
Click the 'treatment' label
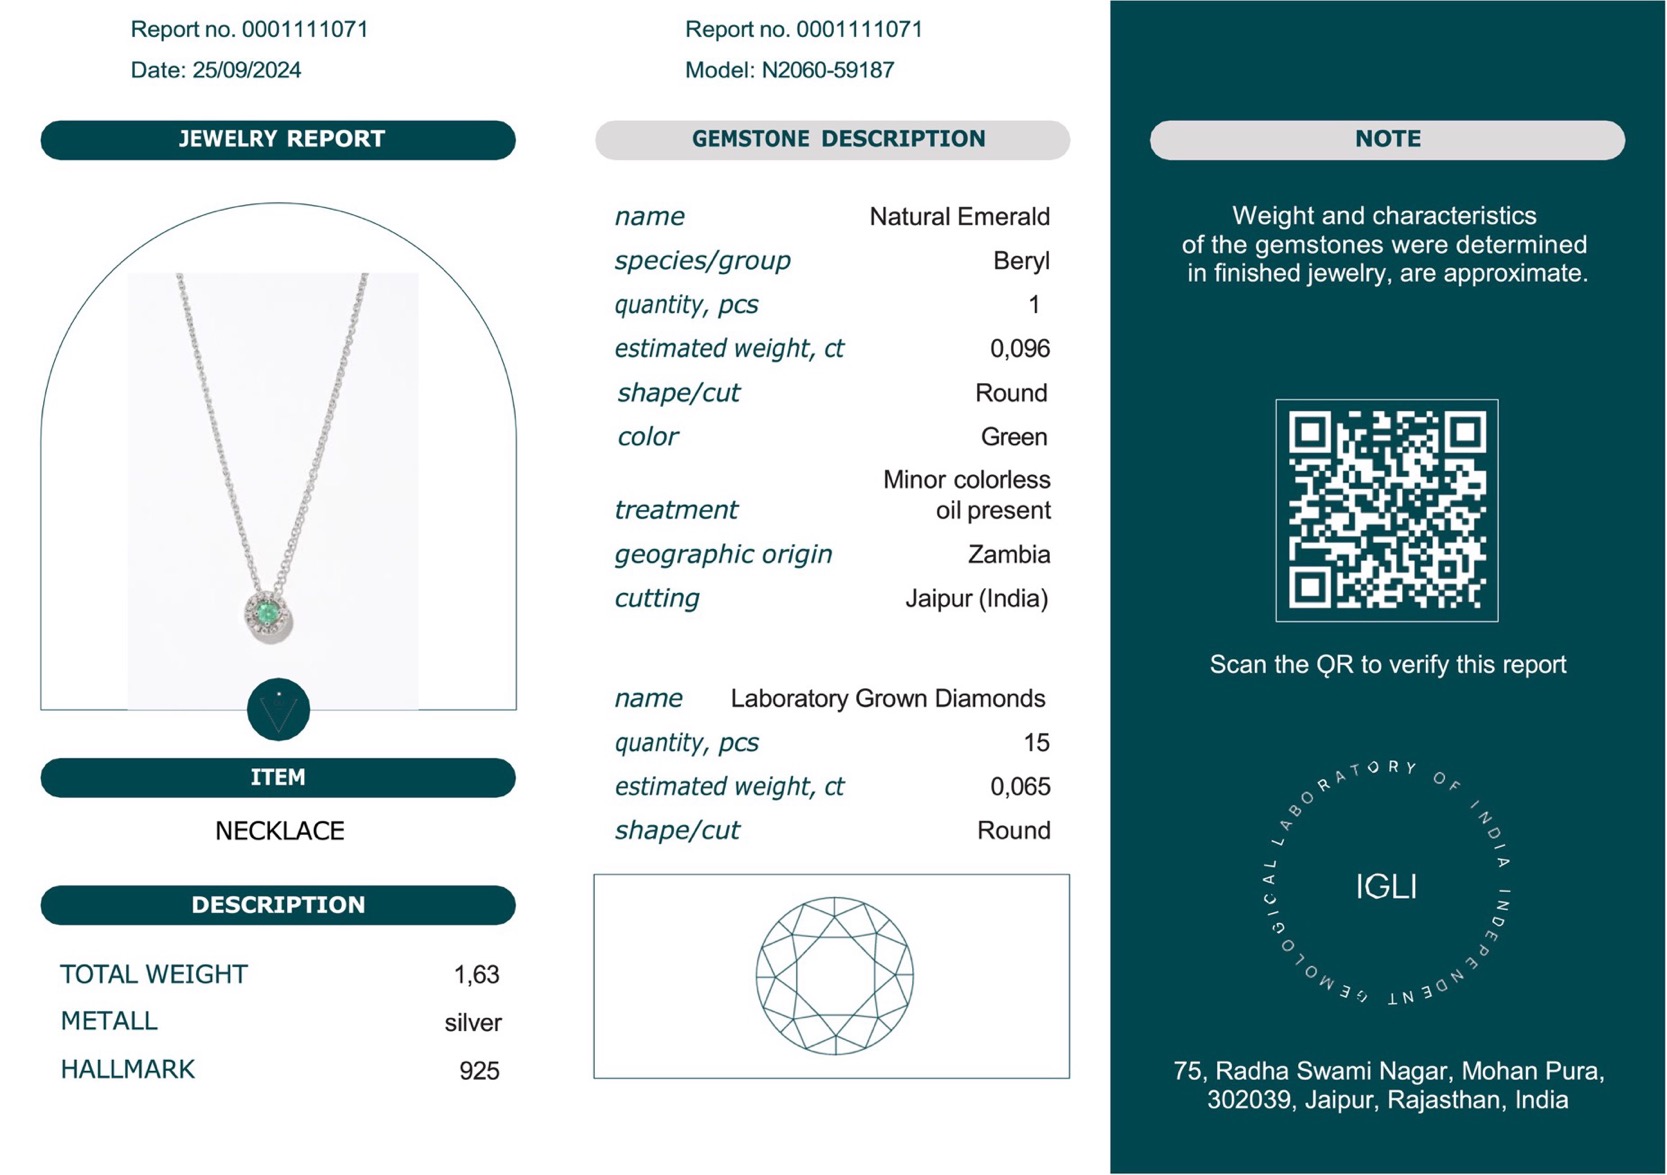[676, 510]
